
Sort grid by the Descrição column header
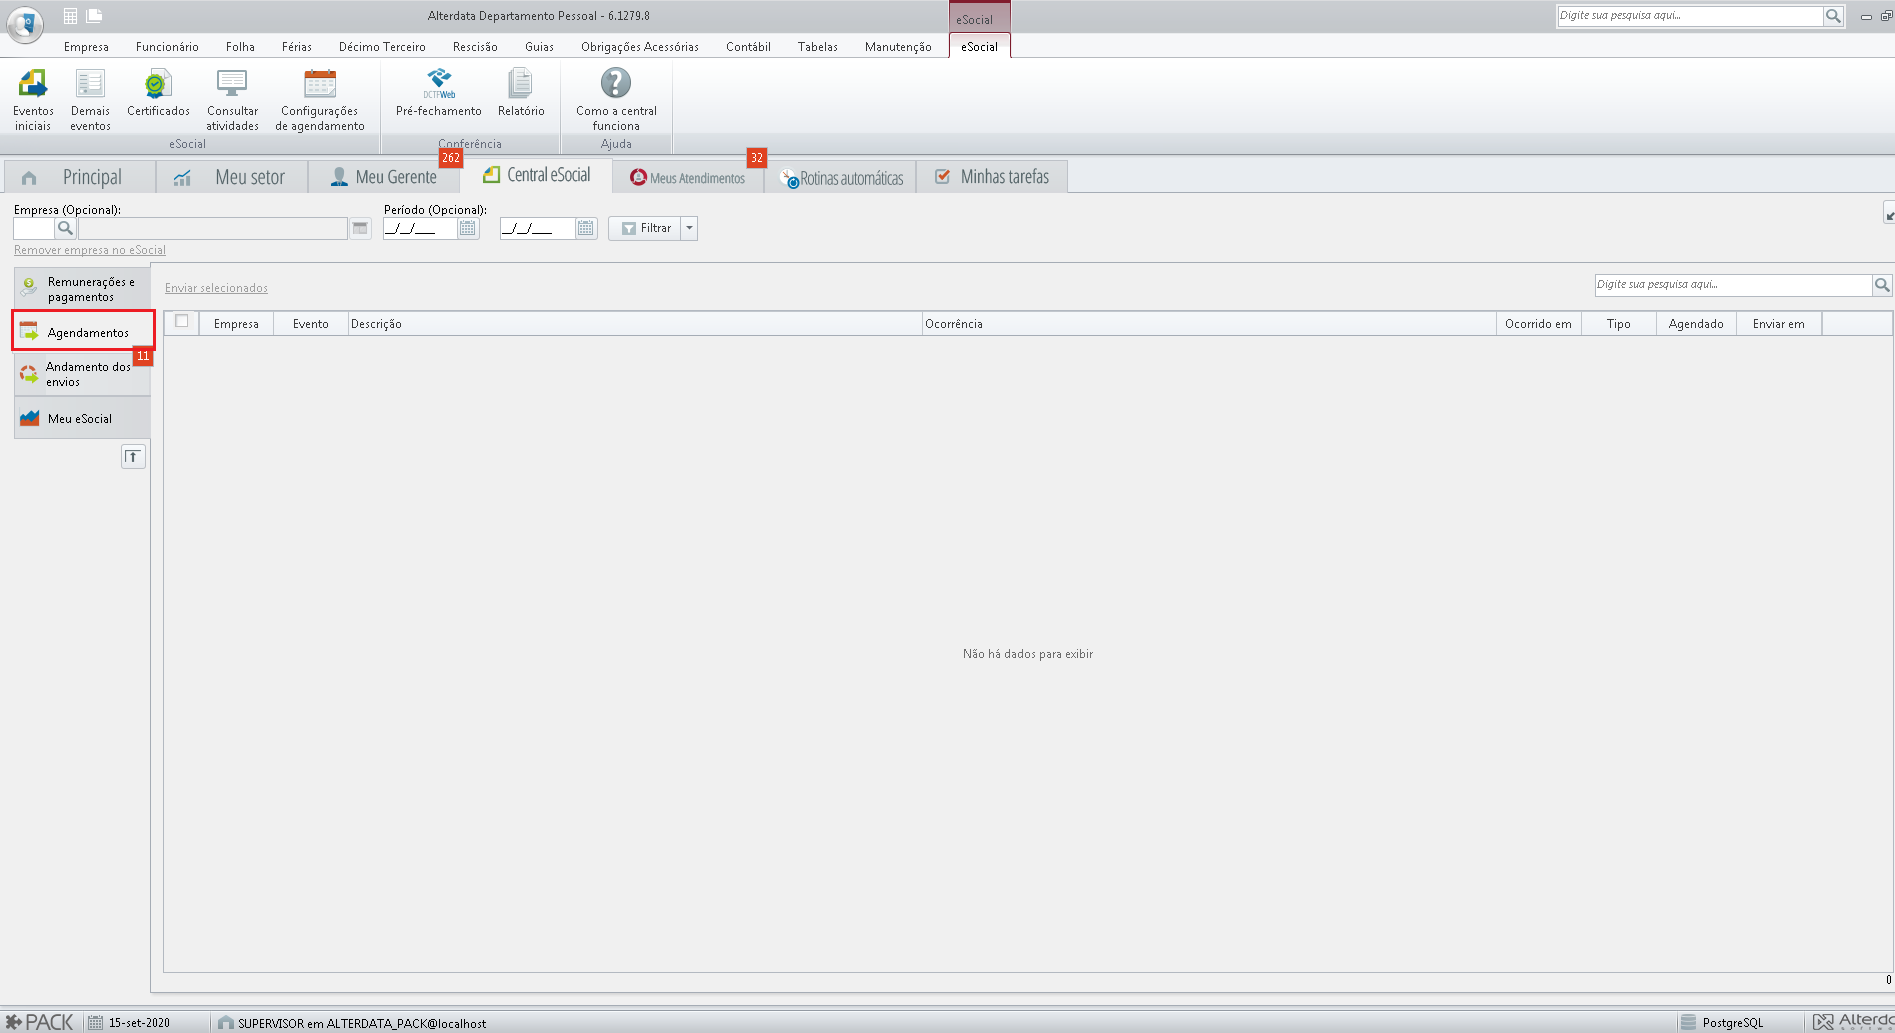click(635, 324)
